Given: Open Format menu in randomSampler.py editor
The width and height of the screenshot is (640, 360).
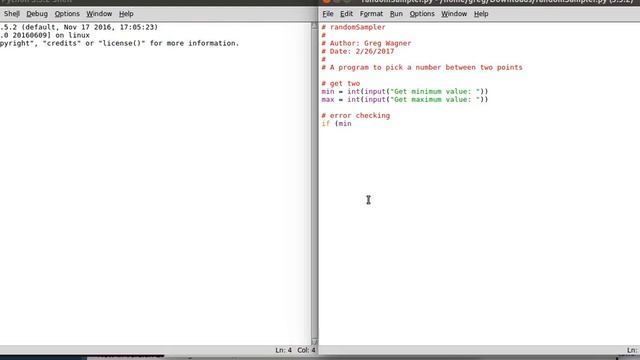Looking at the screenshot, I should tap(371, 13).
